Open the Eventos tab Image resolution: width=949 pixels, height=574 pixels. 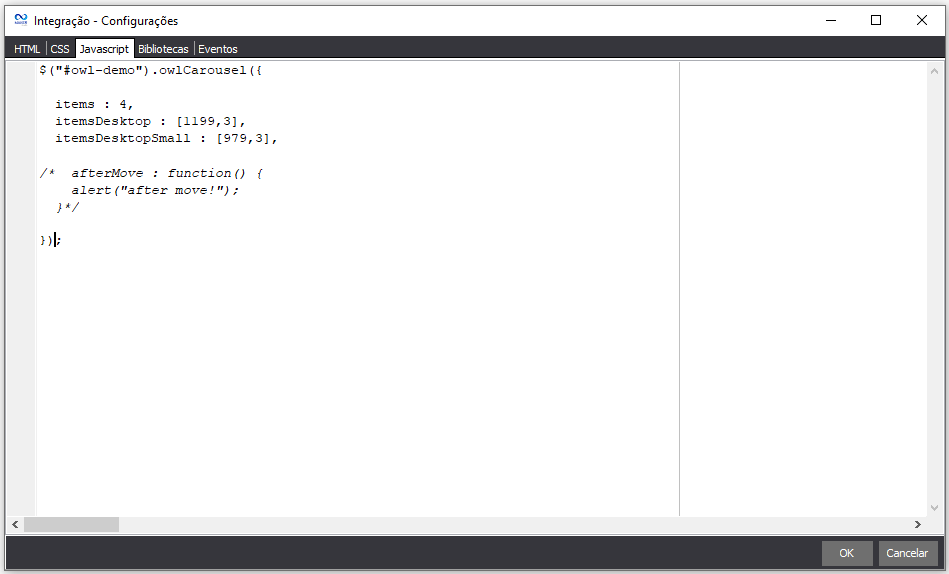pos(218,49)
